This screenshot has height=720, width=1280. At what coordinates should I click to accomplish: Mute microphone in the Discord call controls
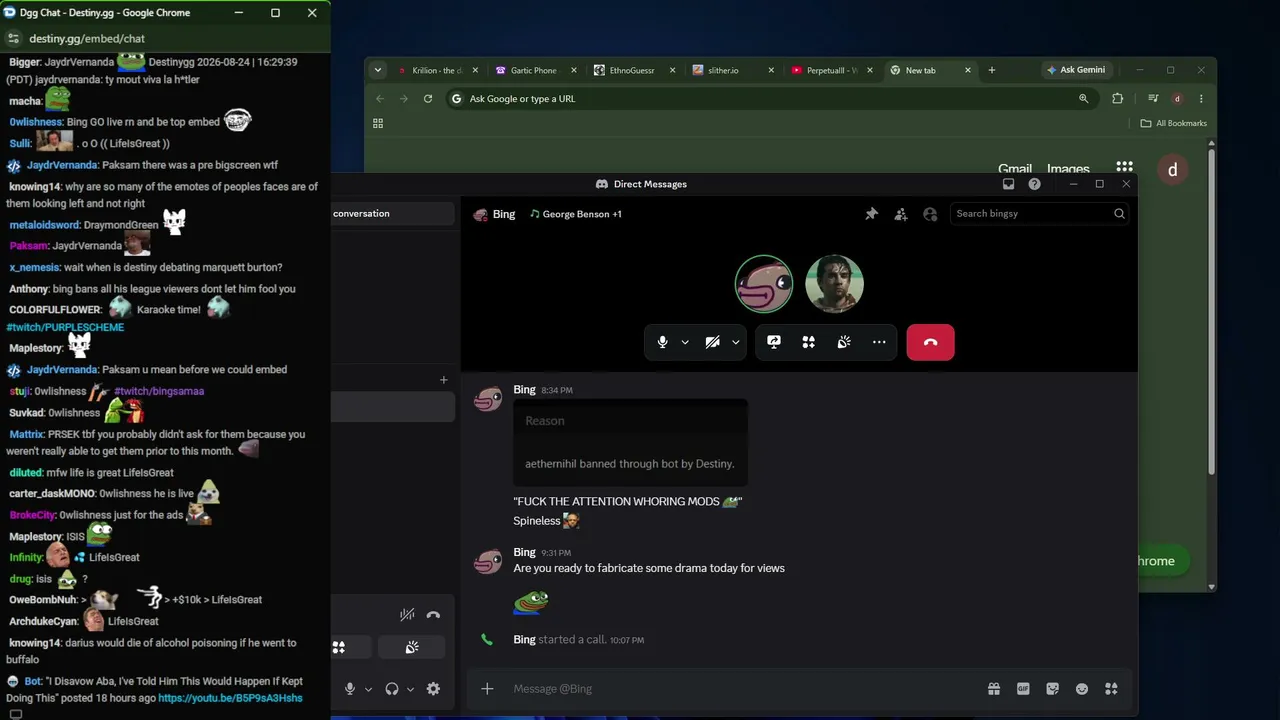tap(662, 342)
